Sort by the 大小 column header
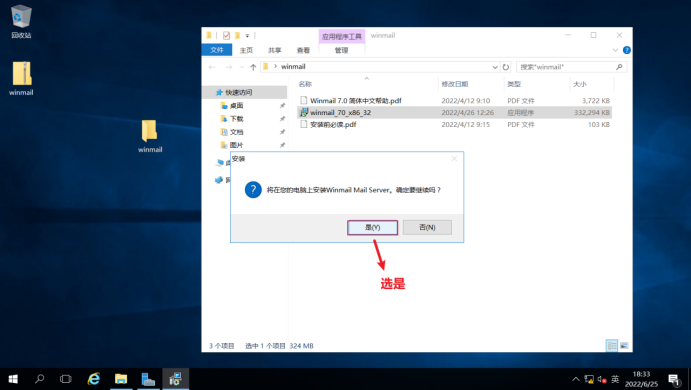This screenshot has height=390, width=691. tap(580, 84)
